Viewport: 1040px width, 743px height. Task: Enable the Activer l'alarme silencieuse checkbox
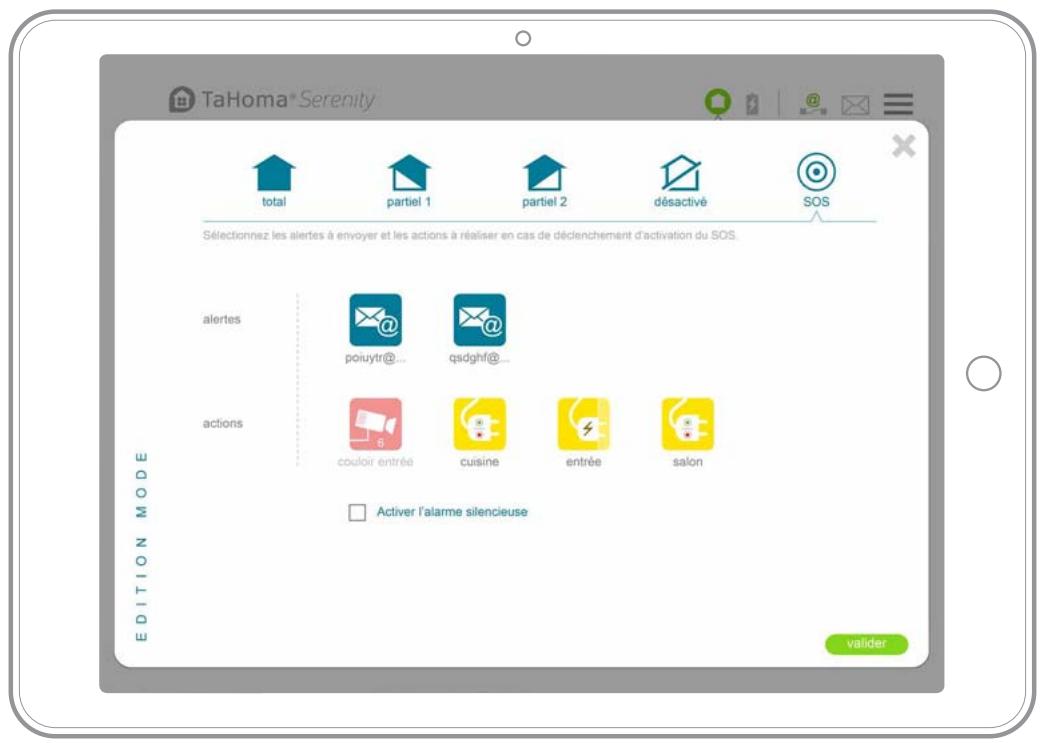point(357,512)
